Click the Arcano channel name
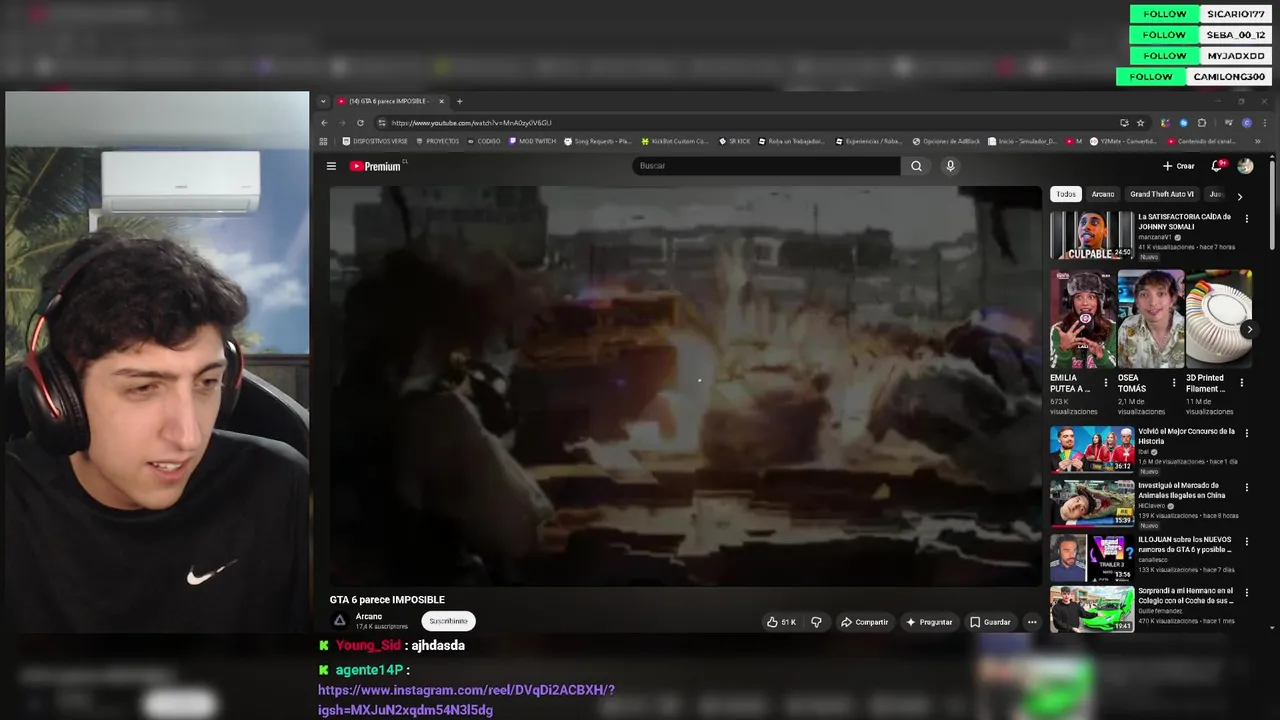Image resolution: width=1280 pixels, height=720 pixels. coord(369,616)
